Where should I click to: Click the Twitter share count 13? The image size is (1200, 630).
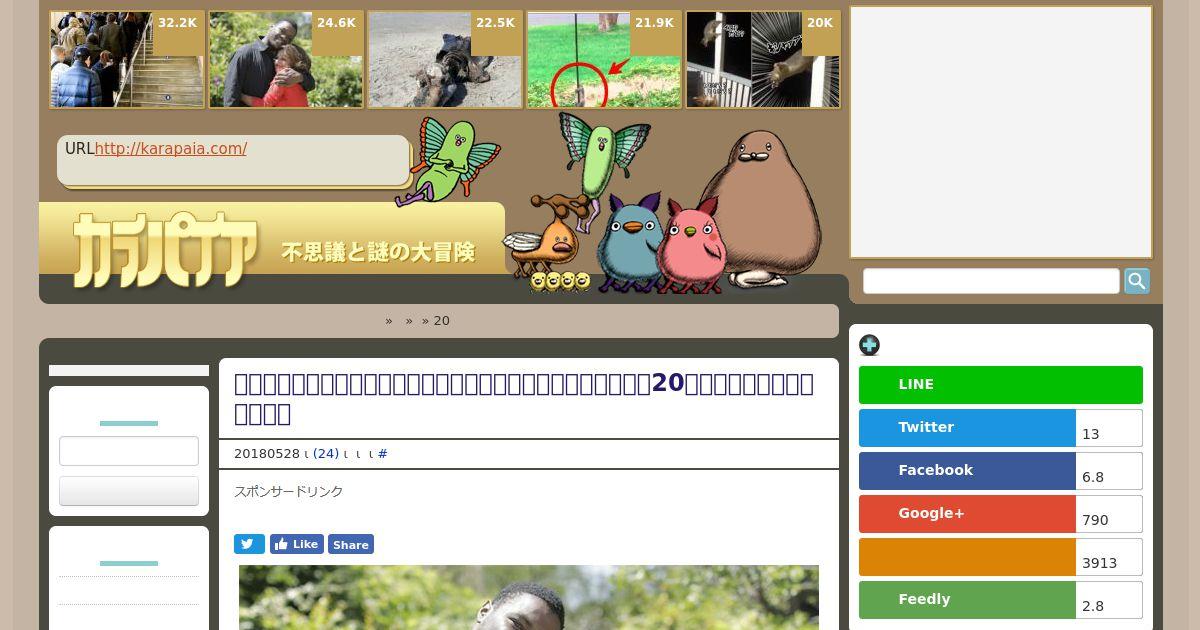click(1109, 428)
